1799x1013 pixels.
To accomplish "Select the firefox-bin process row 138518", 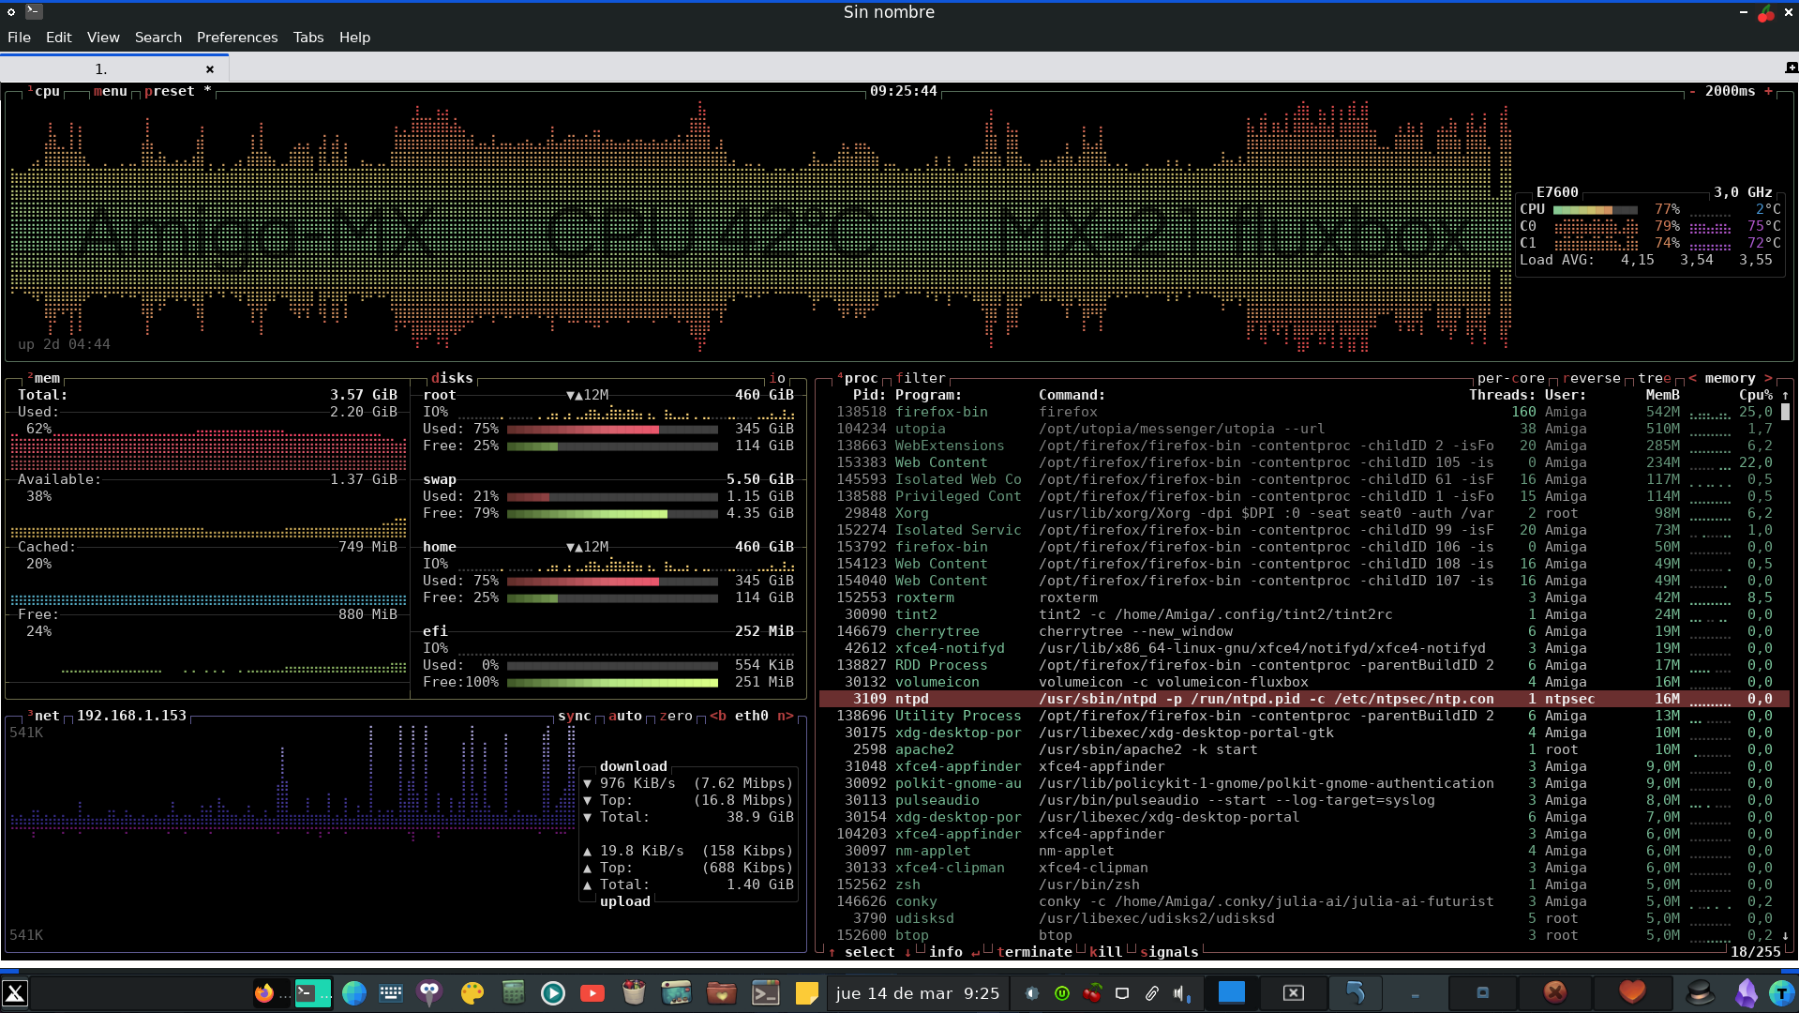I will point(1304,412).
